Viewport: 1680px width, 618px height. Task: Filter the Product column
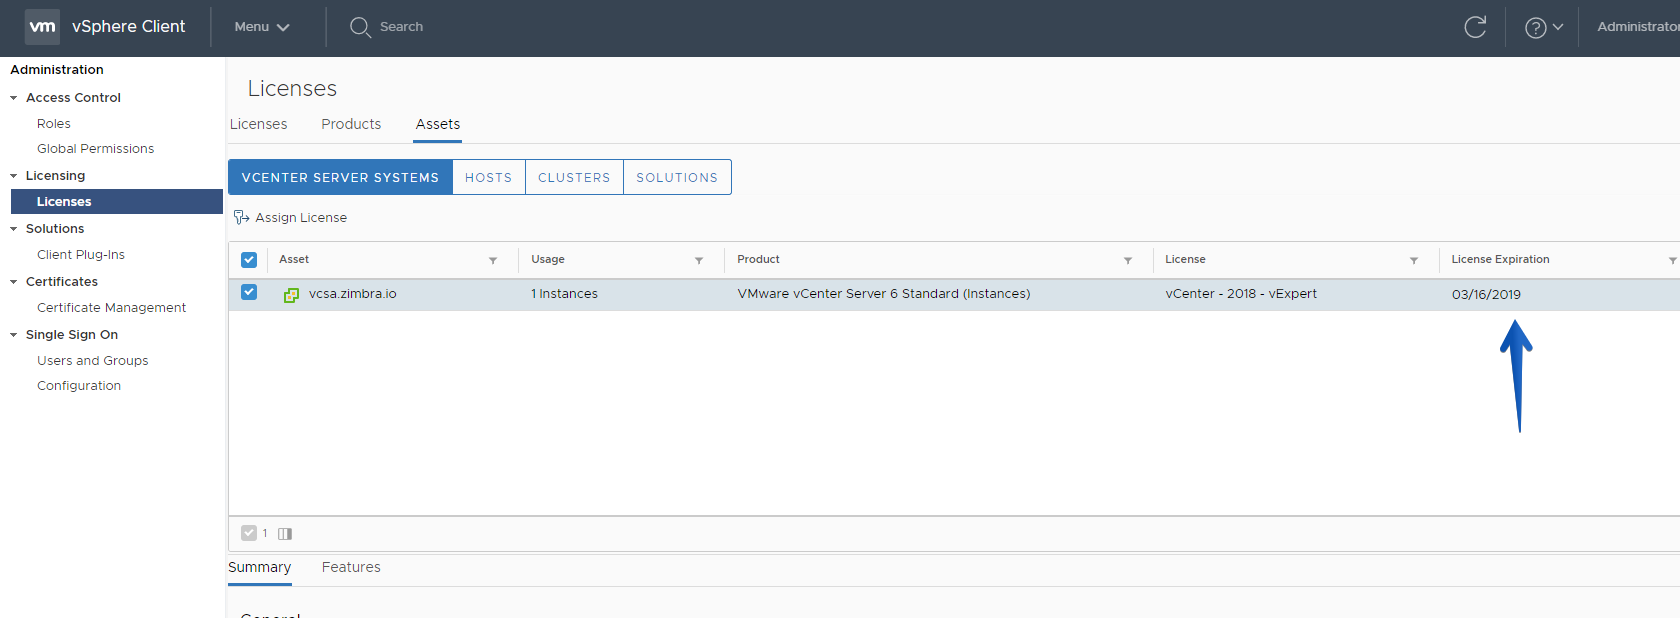[x=1128, y=260]
